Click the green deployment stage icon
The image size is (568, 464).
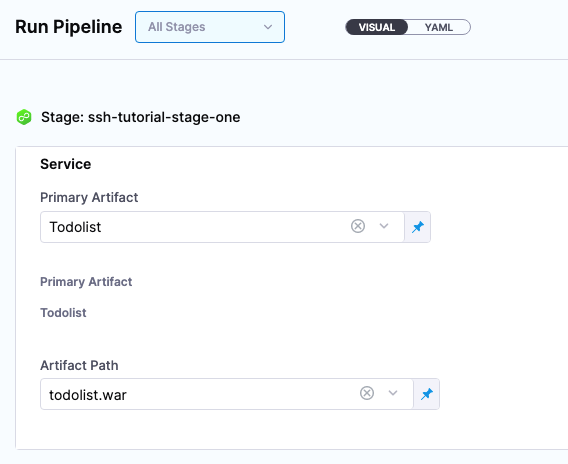[24, 117]
